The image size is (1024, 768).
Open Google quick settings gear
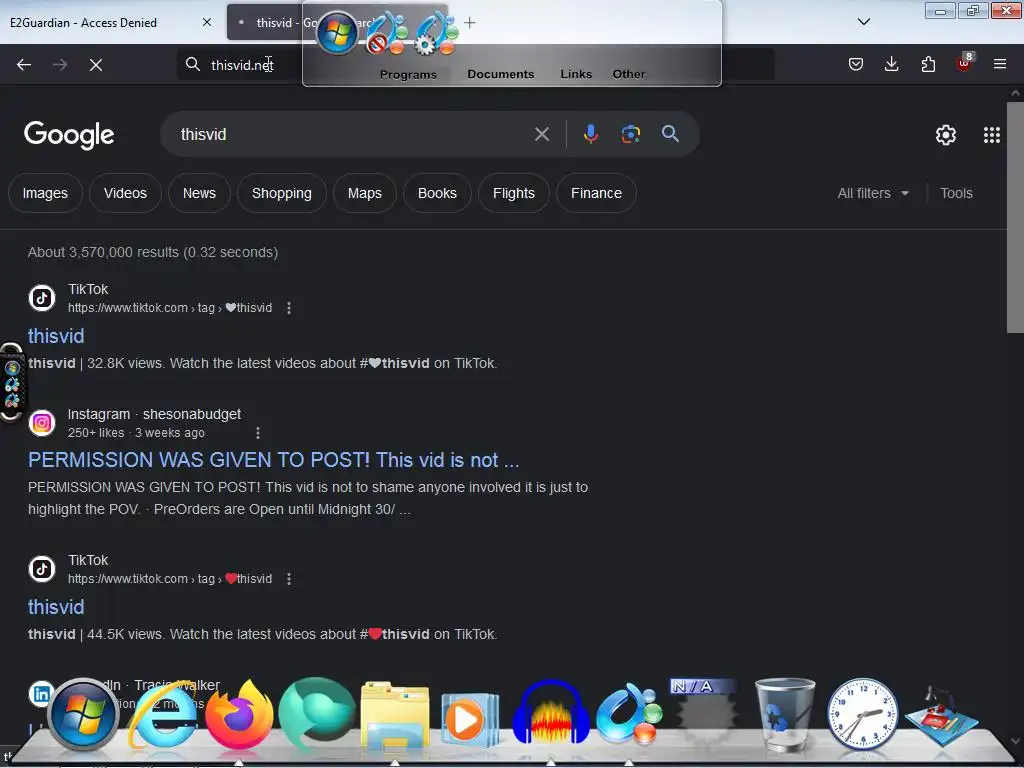tap(946, 135)
